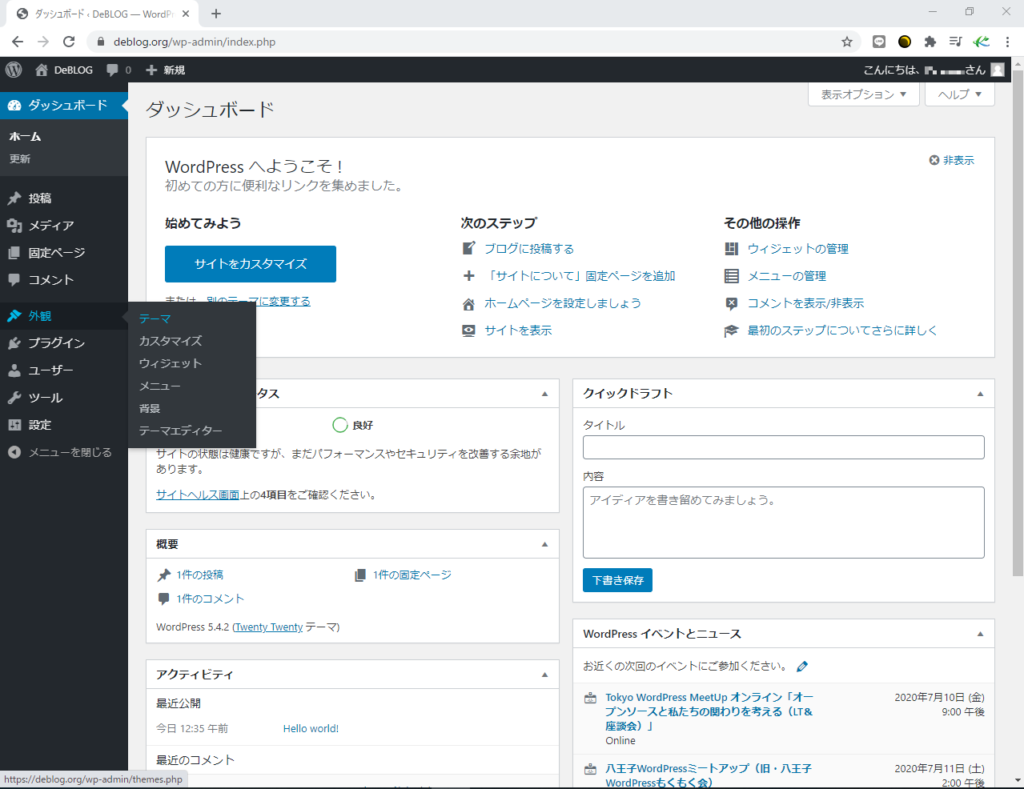Go back to the previous page

18,42
